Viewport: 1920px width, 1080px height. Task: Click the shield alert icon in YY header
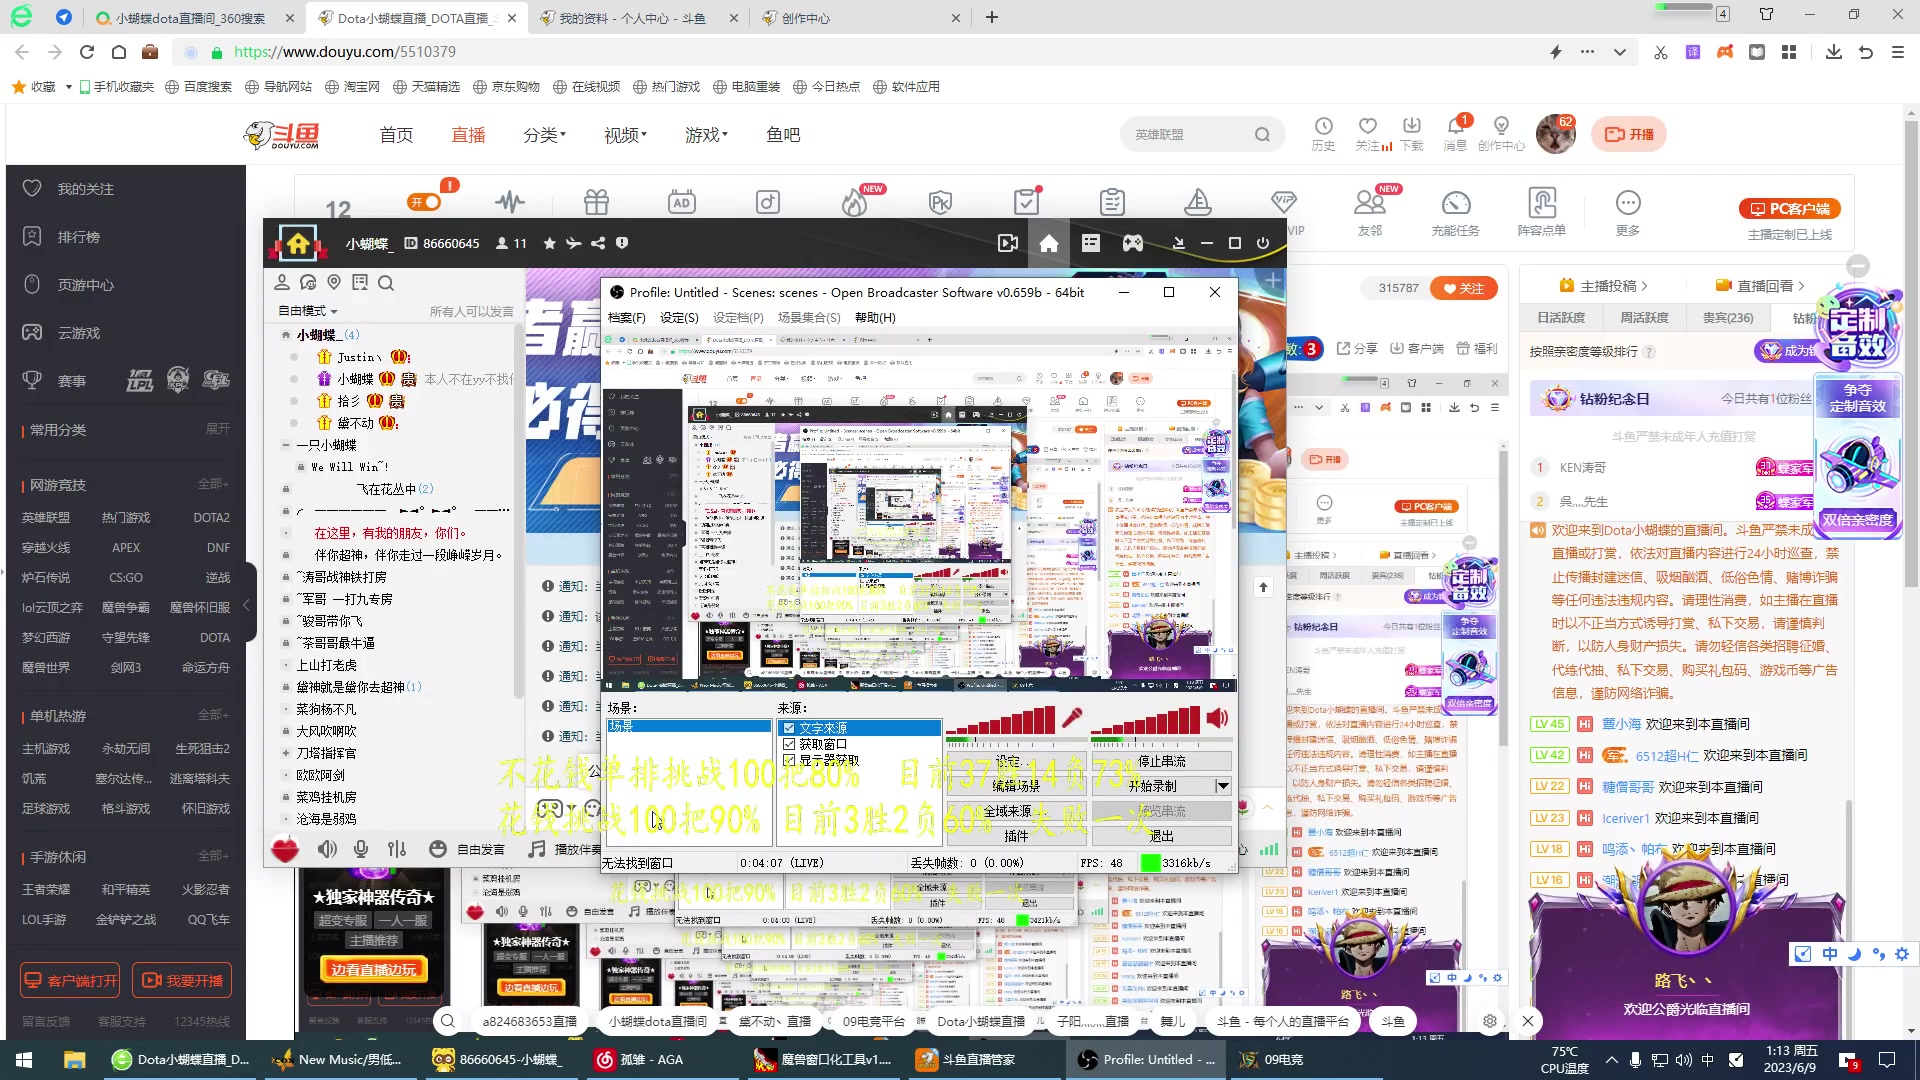tap(622, 243)
